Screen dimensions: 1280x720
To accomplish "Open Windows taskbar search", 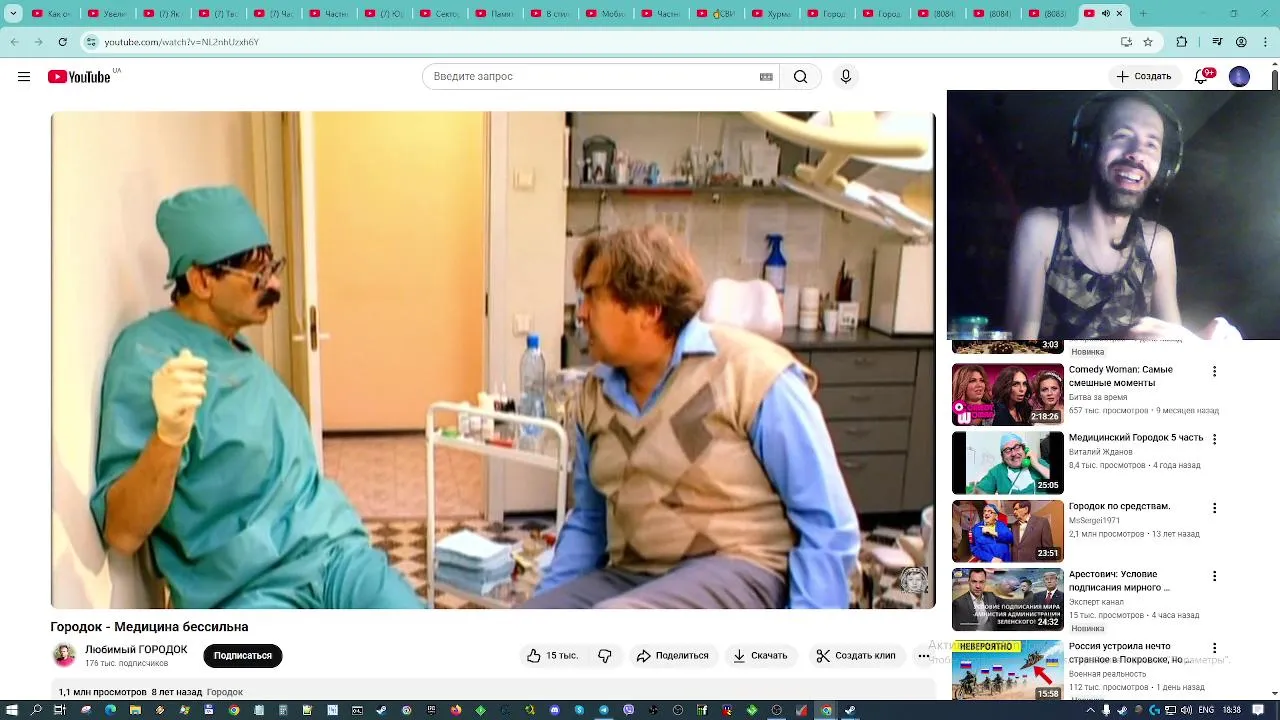I will pos(37,710).
